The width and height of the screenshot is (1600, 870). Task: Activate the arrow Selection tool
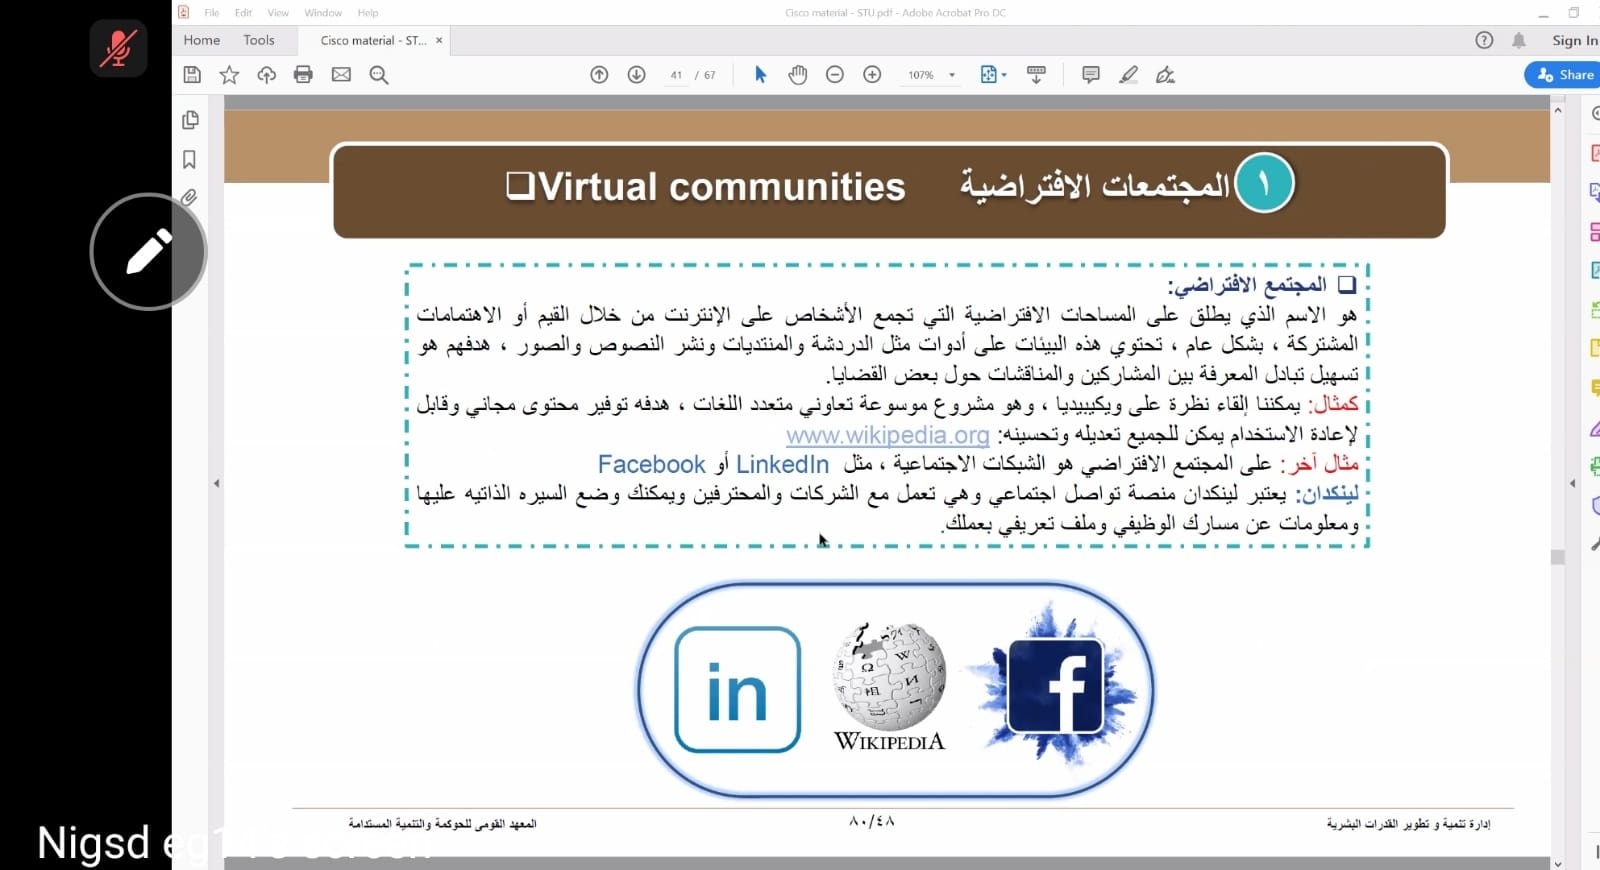click(x=760, y=75)
